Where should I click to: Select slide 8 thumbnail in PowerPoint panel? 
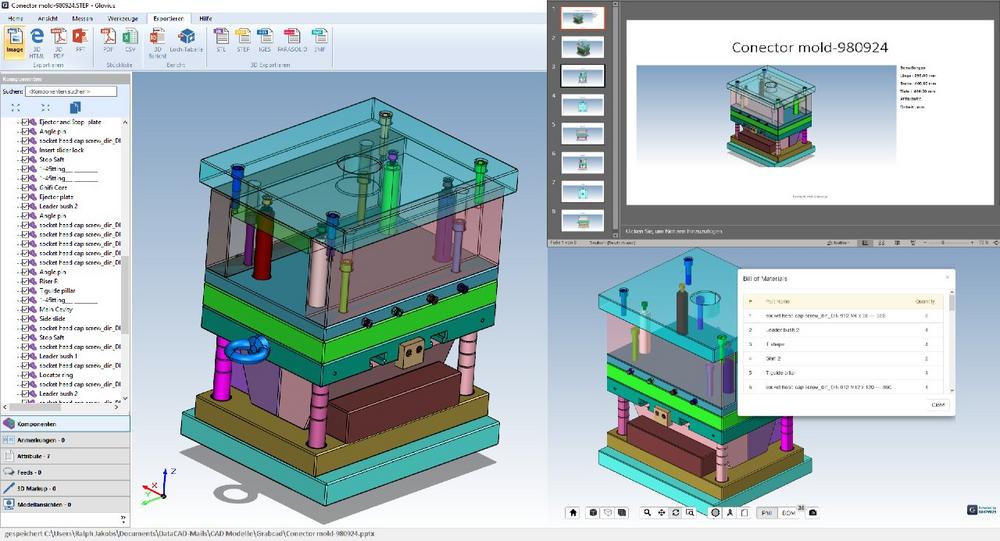coord(582,221)
